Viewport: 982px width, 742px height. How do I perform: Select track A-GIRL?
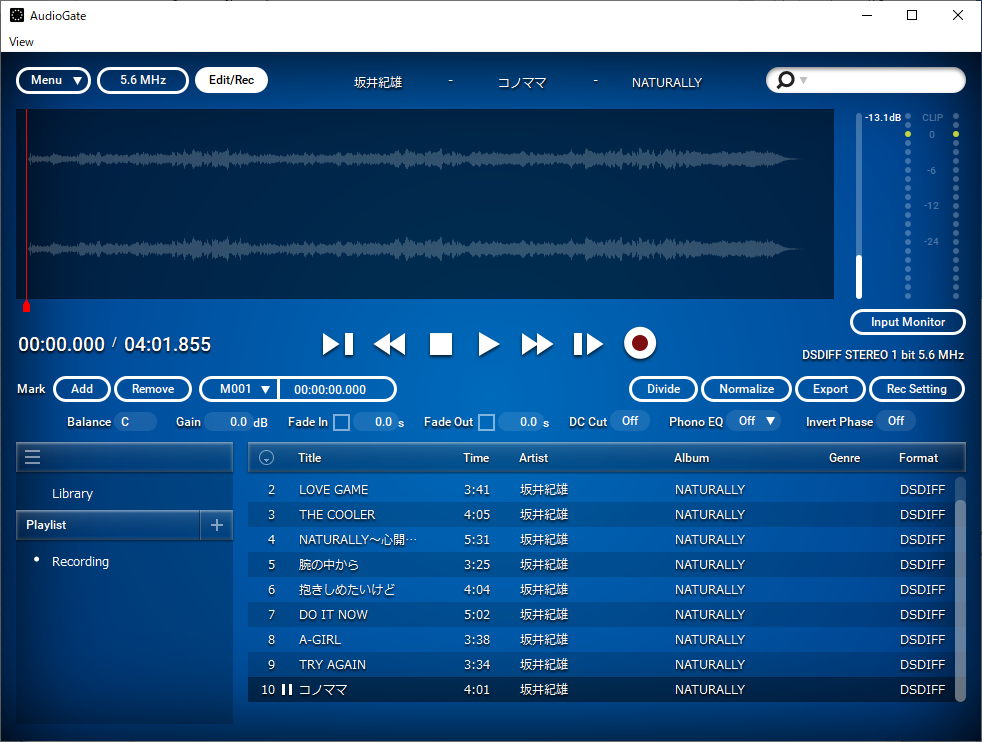tap(601, 640)
